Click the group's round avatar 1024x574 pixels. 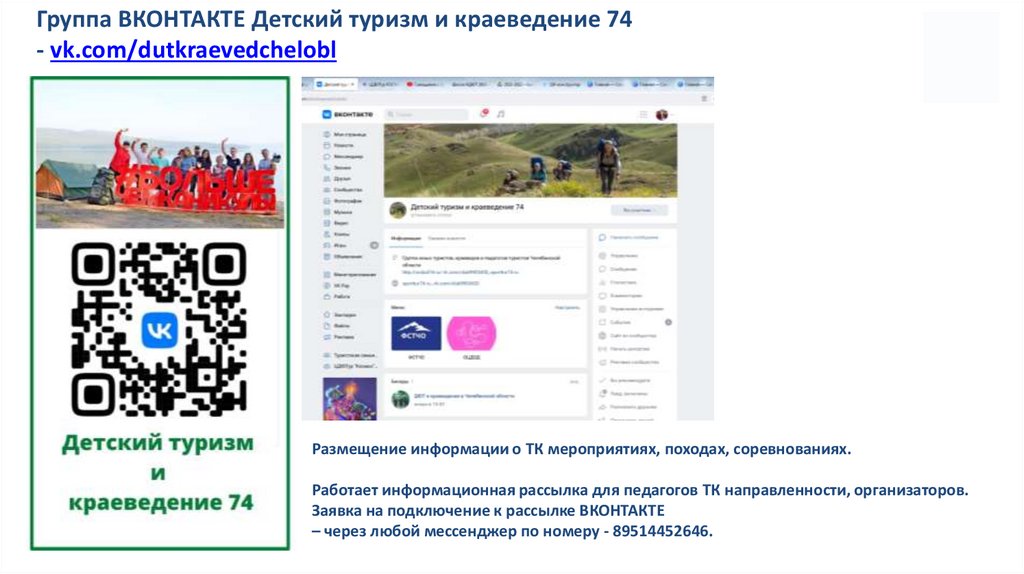398,210
